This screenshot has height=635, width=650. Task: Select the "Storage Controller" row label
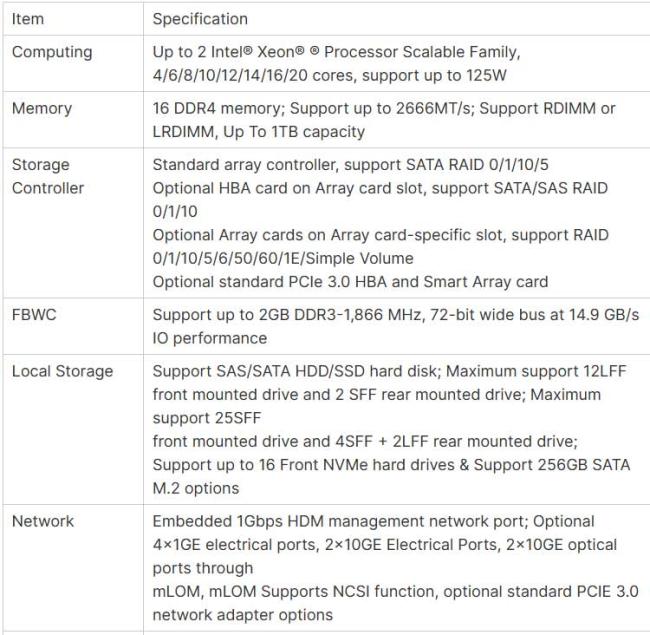click(x=48, y=176)
